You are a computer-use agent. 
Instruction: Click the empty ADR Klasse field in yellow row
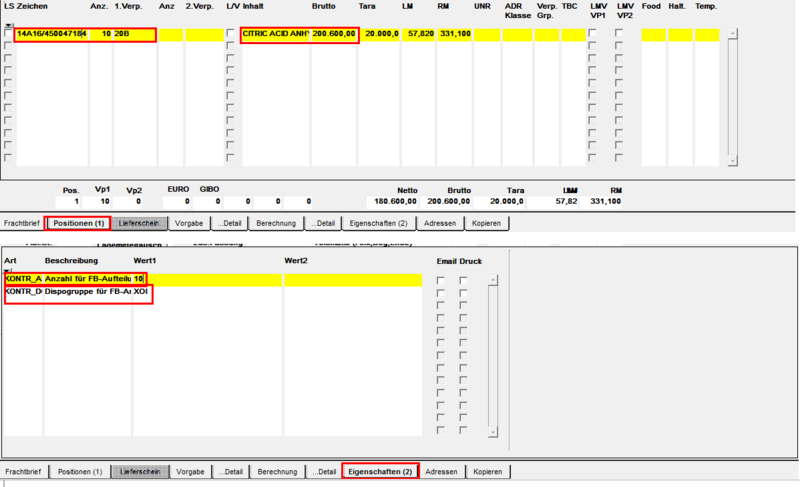[x=517, y=35]
